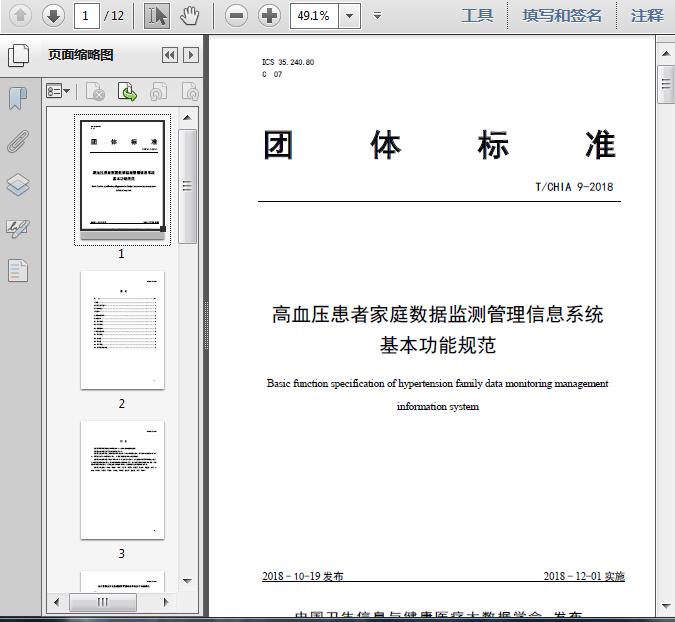Screen dimensions: 675x622
Task: Open the Signatures sidebar panel
Action: pos(18,229)
